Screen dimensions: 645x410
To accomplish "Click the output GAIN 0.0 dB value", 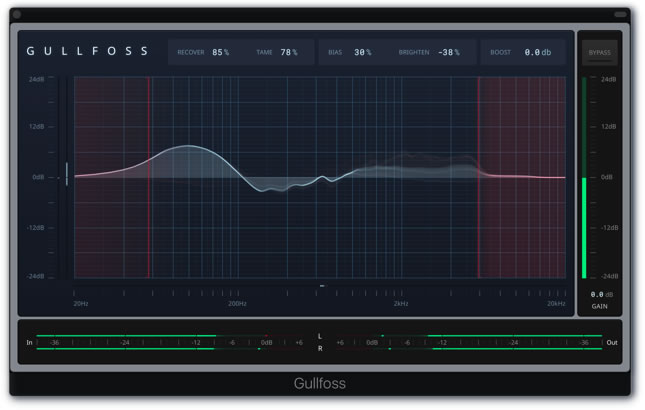I will [x=601, y=294].
